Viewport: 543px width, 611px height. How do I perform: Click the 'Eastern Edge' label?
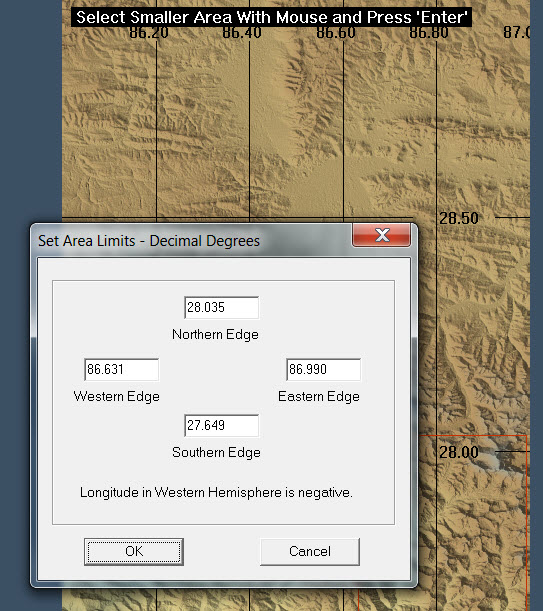click(318, 396)
